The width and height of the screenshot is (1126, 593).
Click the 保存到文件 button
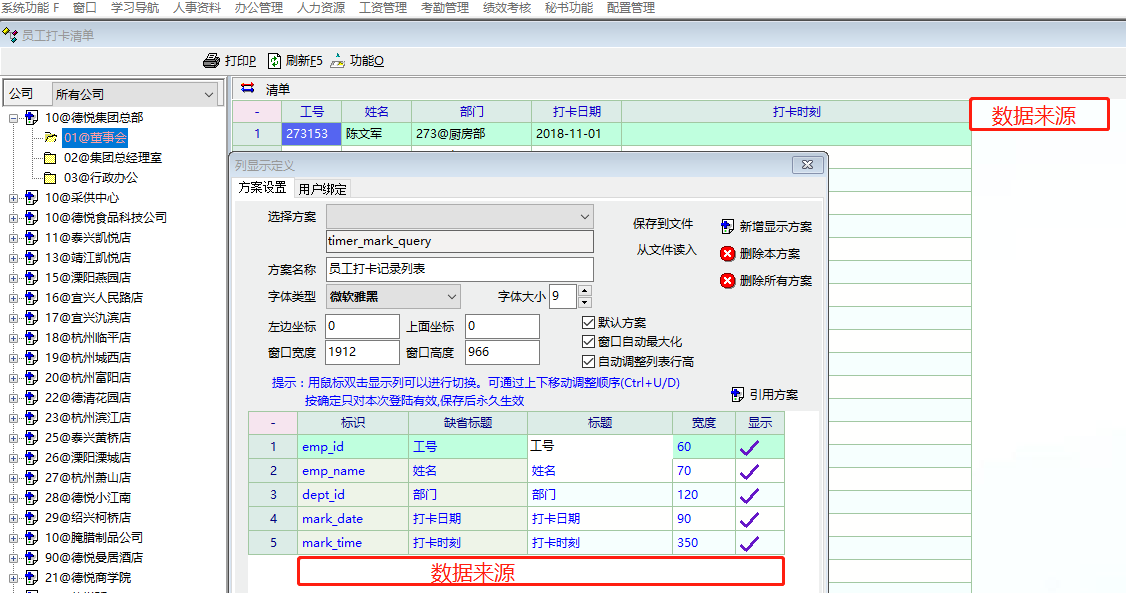click(664, 224)
